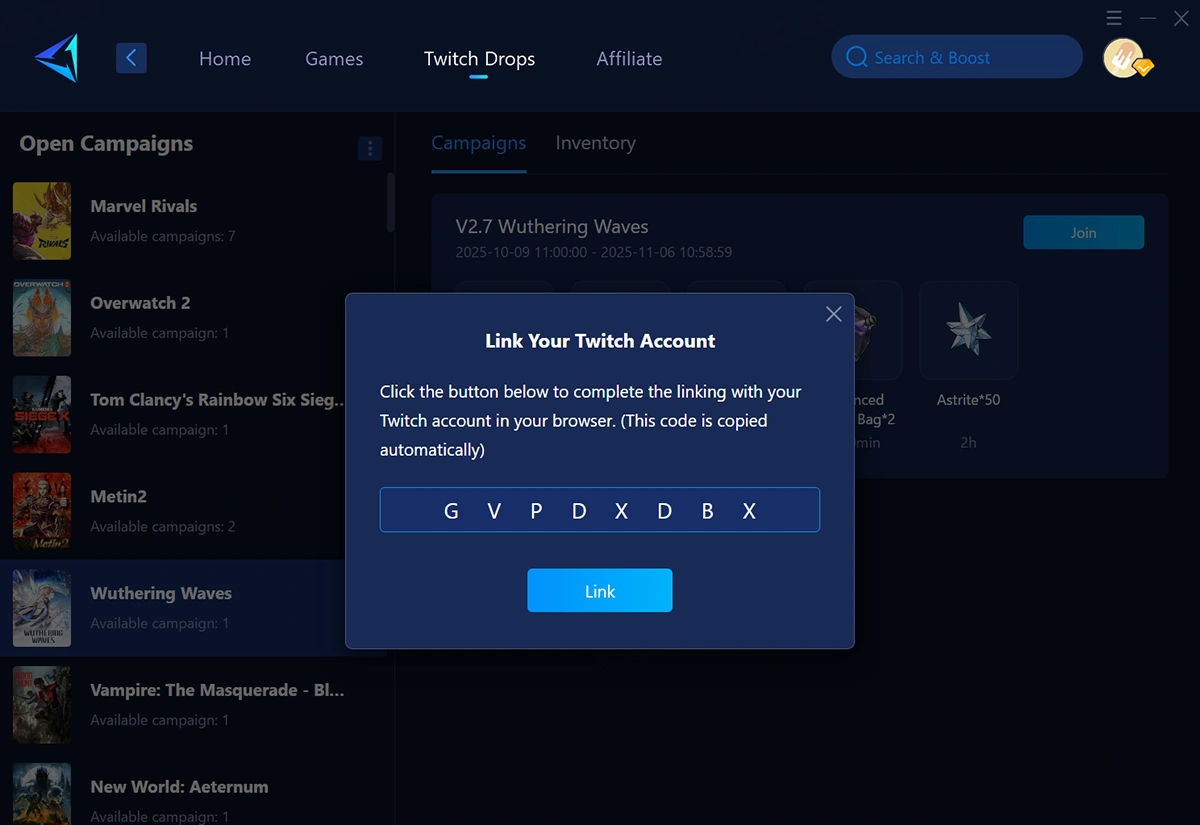Image resolution: width=1200 pixels, height=825 pixels.
Task: Switch to the Inventory tab
Action: (x=595, y=143)
